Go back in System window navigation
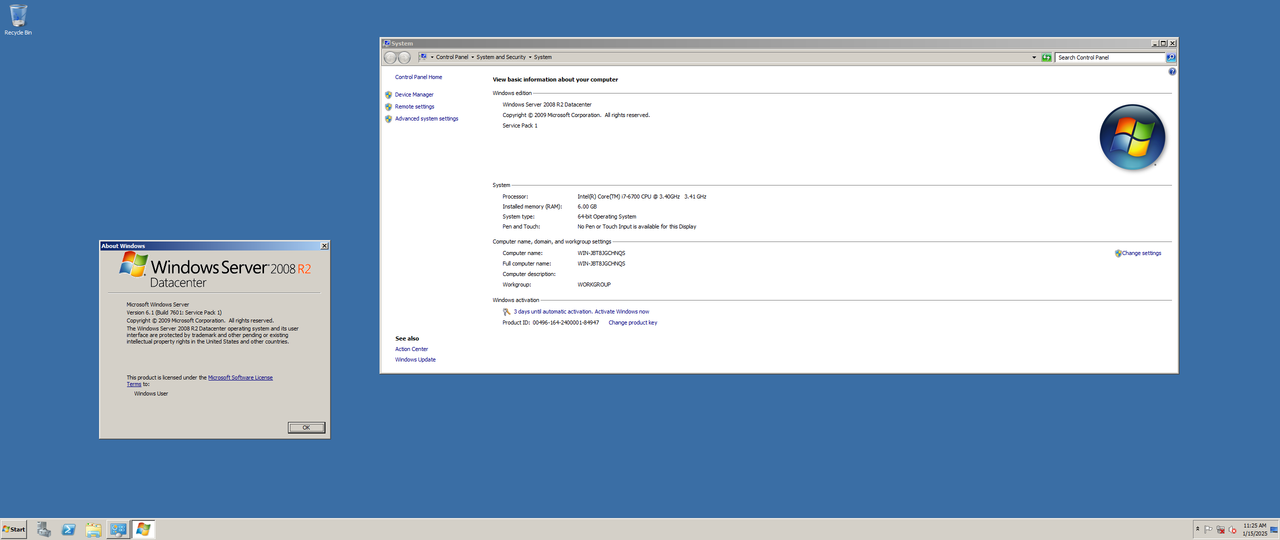1280x540 pixels. pyautogui.click(x=390, y=57)
